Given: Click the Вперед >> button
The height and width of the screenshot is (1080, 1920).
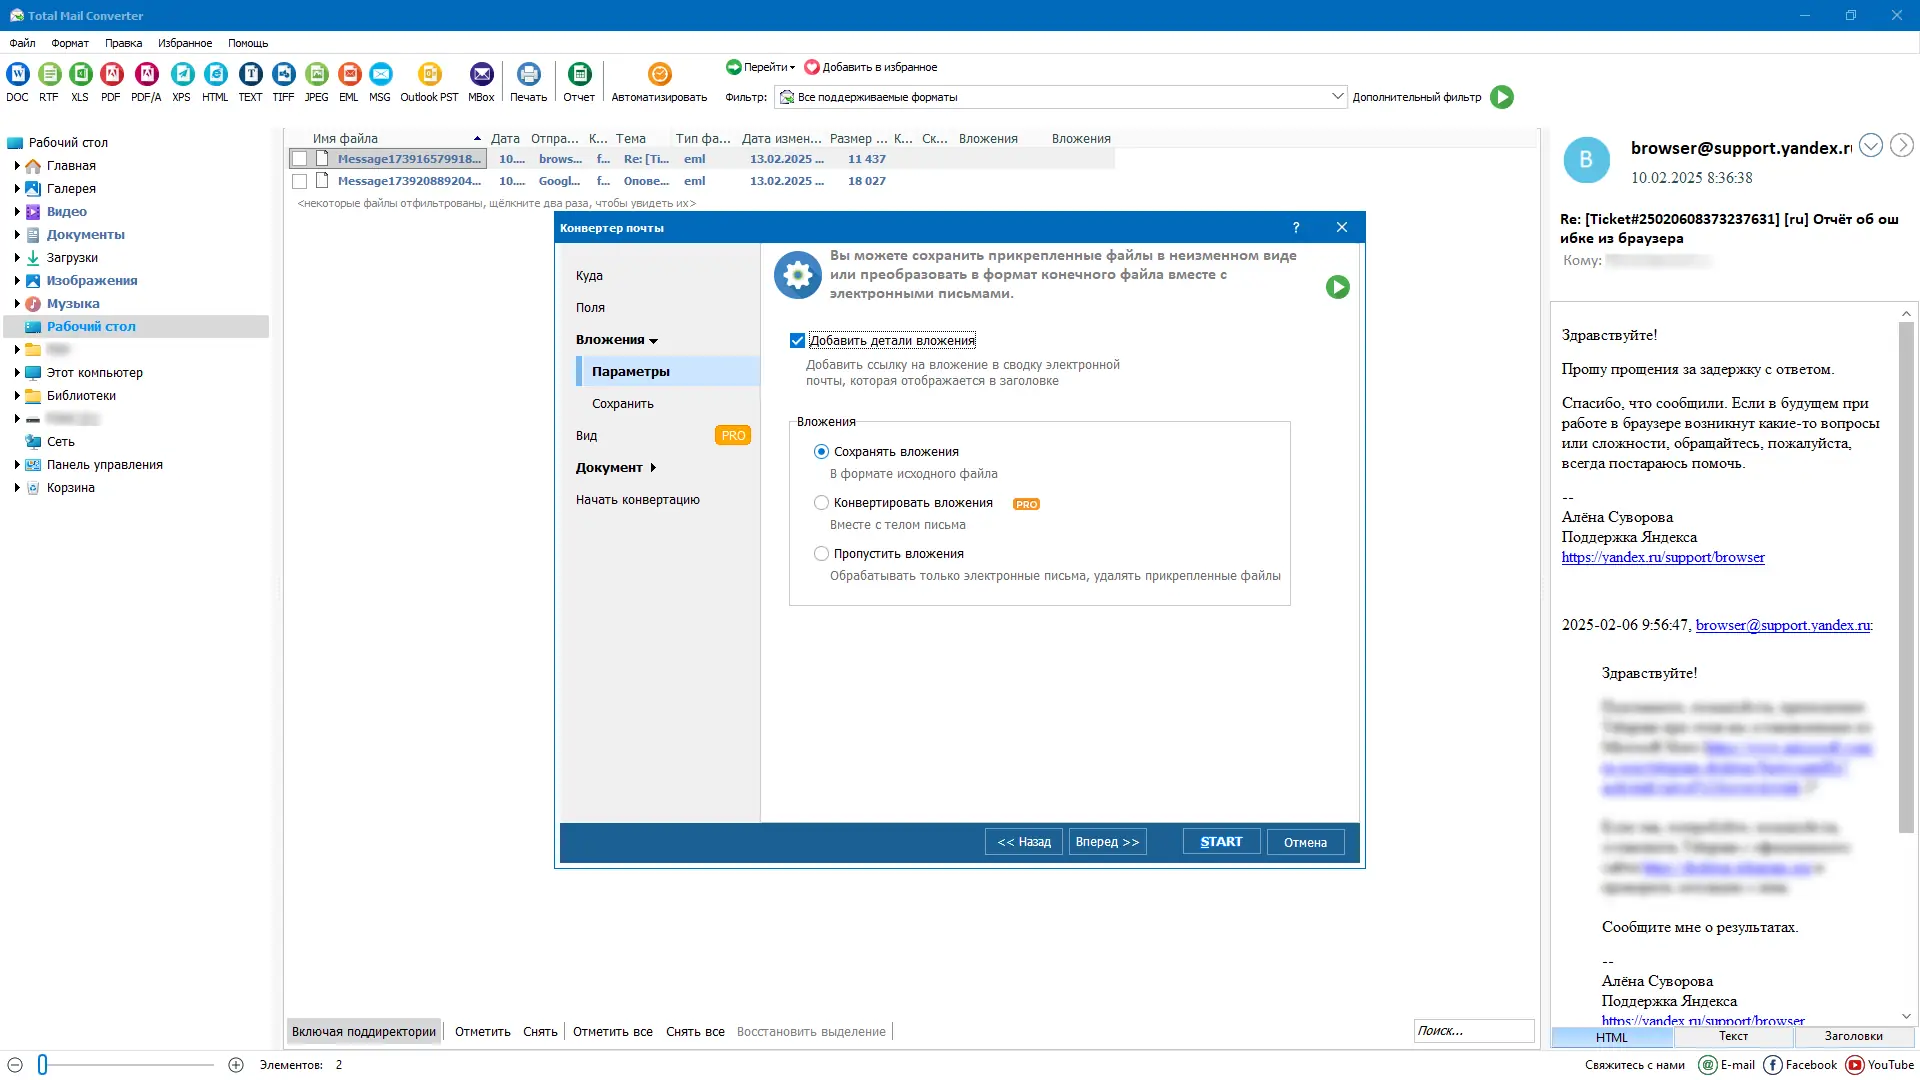Looking at the screenshot, I should tap(1107, 842).
